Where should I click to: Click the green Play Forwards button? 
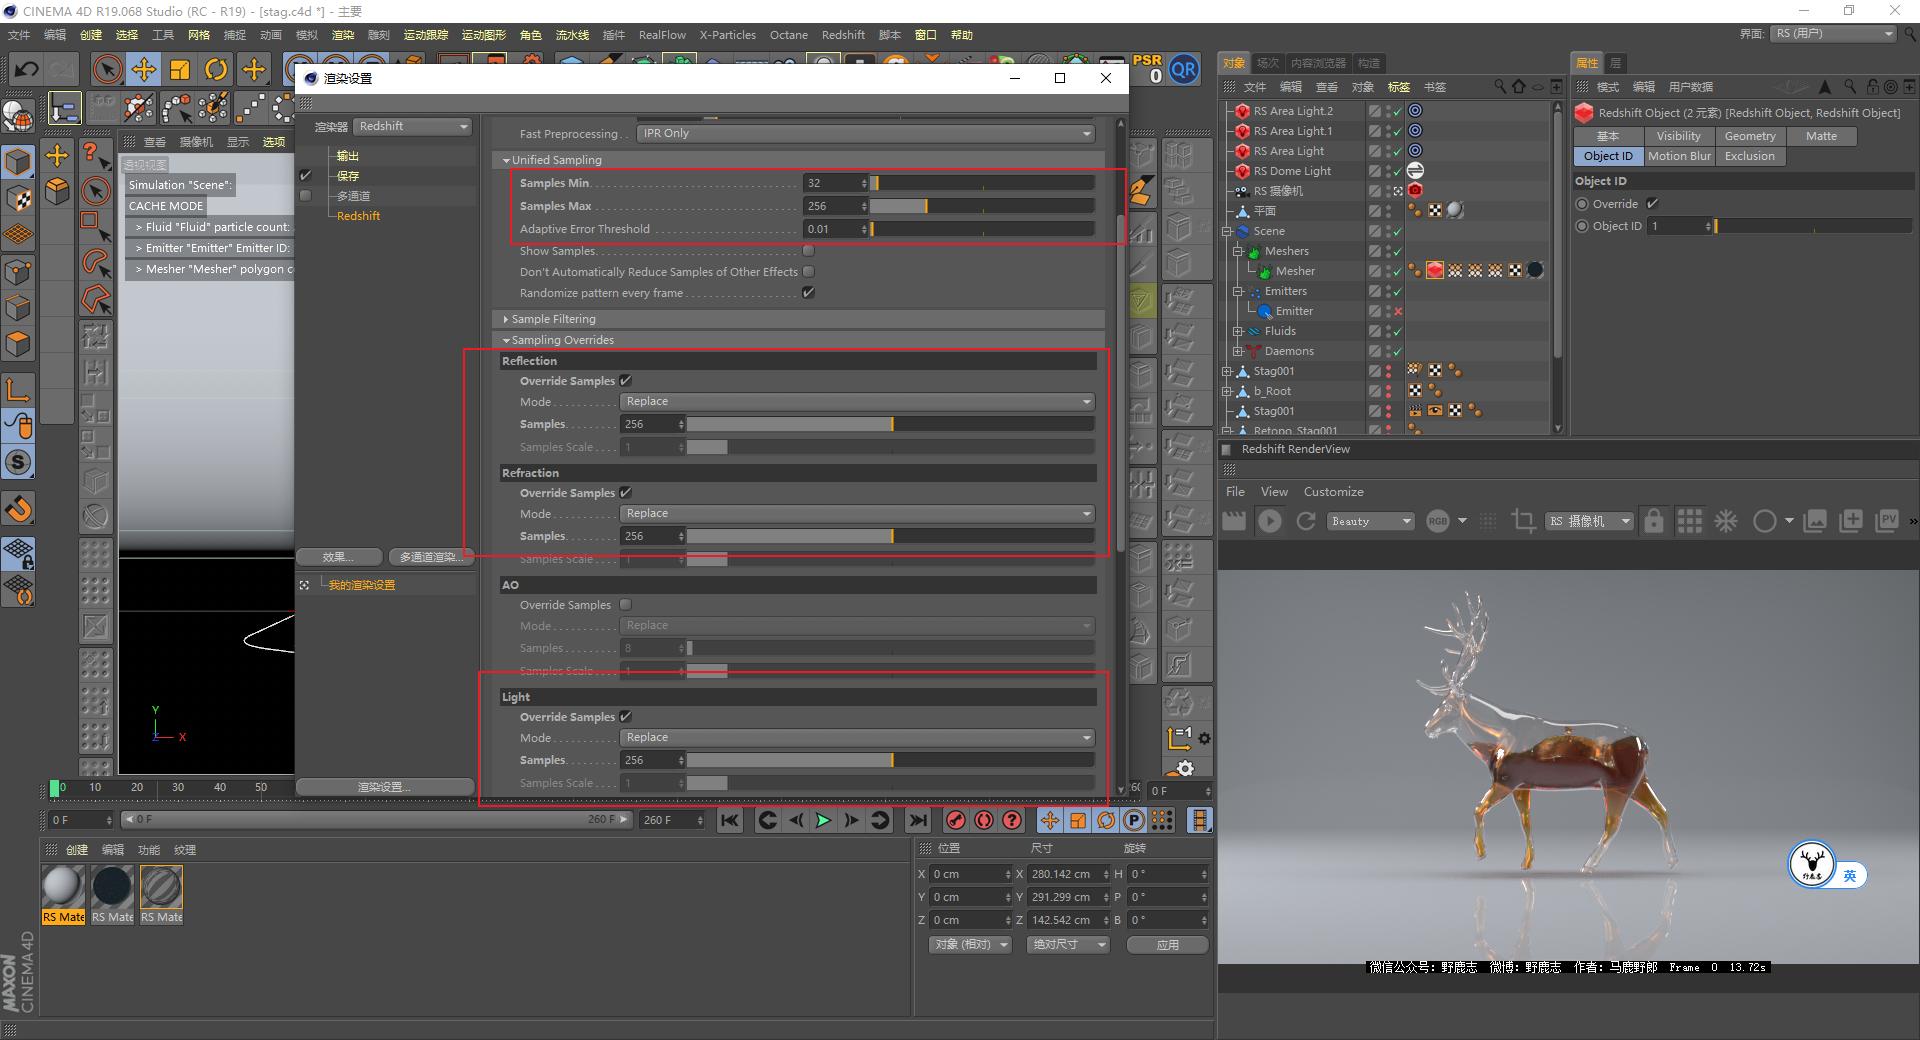coord(823,820)
